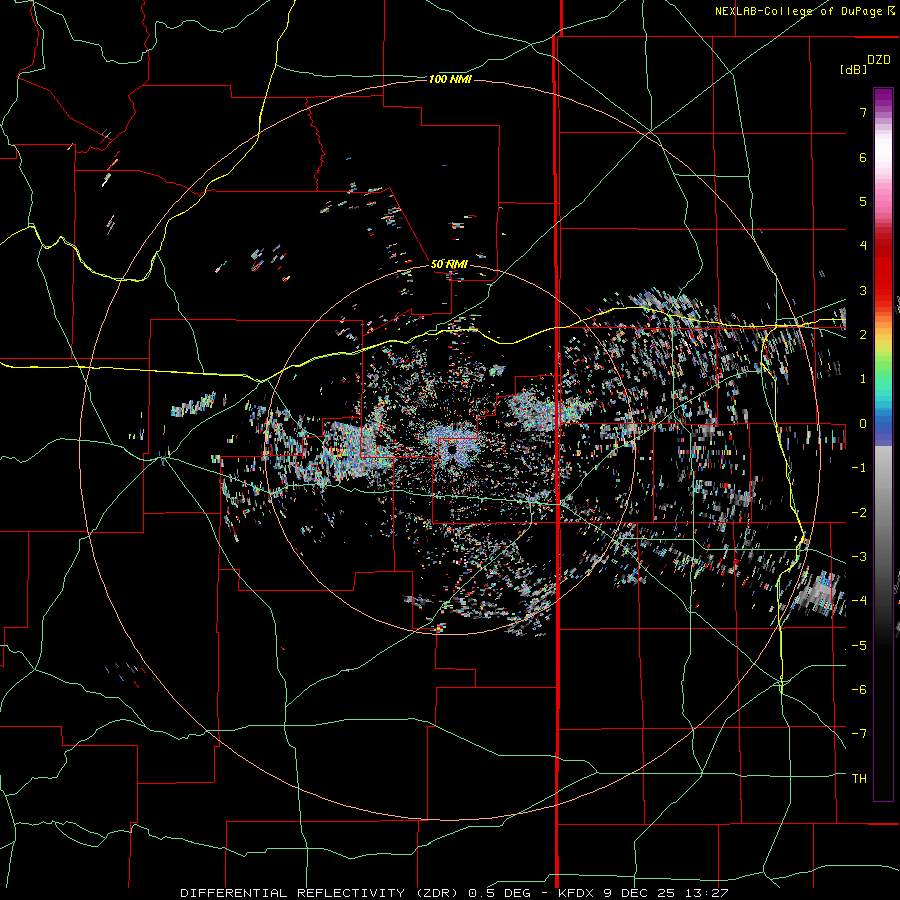The image size is (900, 900).
Task: Click the color scale value -7
Action: pyautogui.click(x=859, y=734)
